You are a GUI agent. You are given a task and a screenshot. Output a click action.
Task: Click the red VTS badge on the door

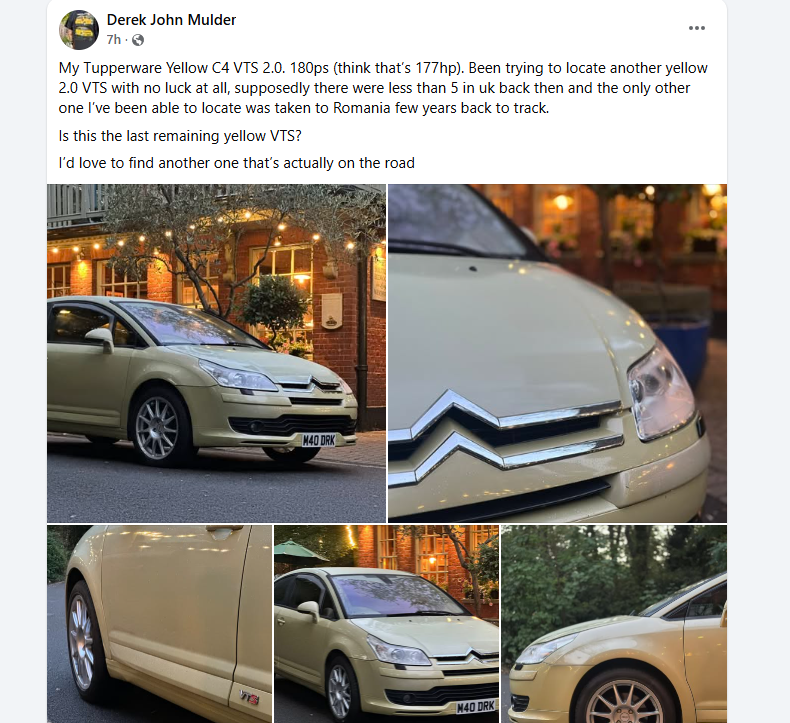coord(249,696)
